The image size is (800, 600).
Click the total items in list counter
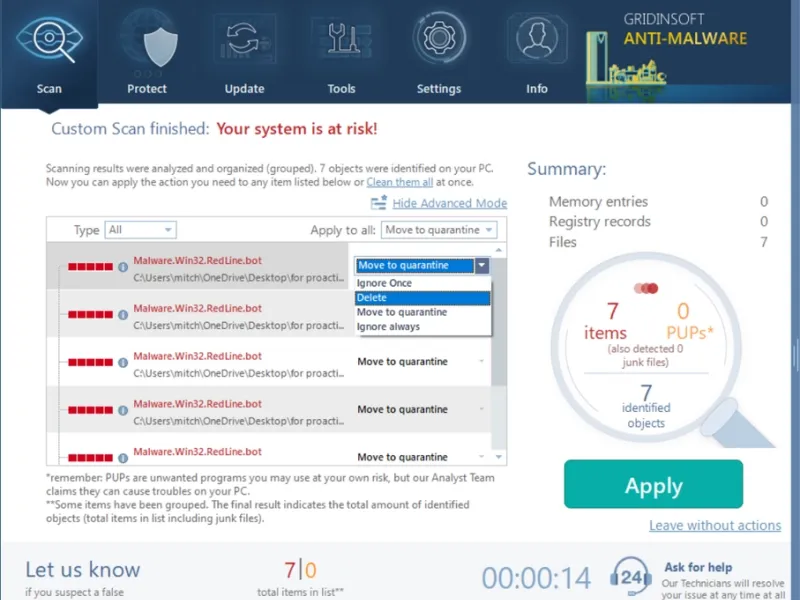point(300,579)
